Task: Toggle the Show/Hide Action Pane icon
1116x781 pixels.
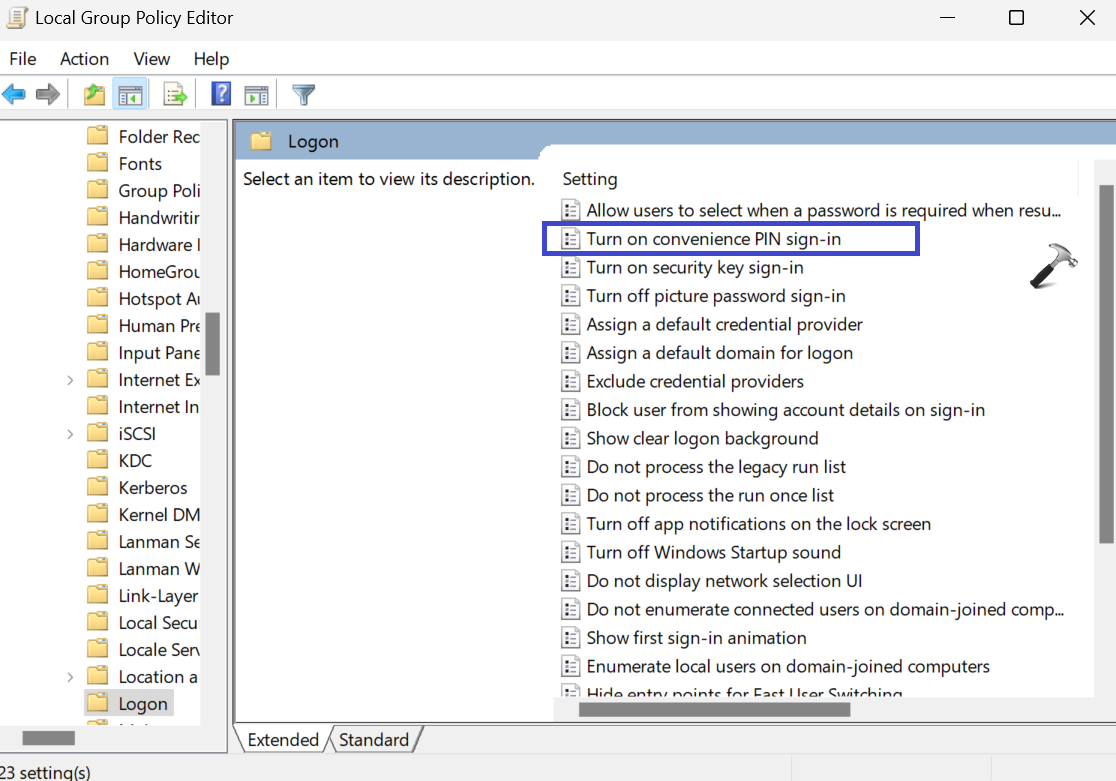Action: (x=257, y=95)
